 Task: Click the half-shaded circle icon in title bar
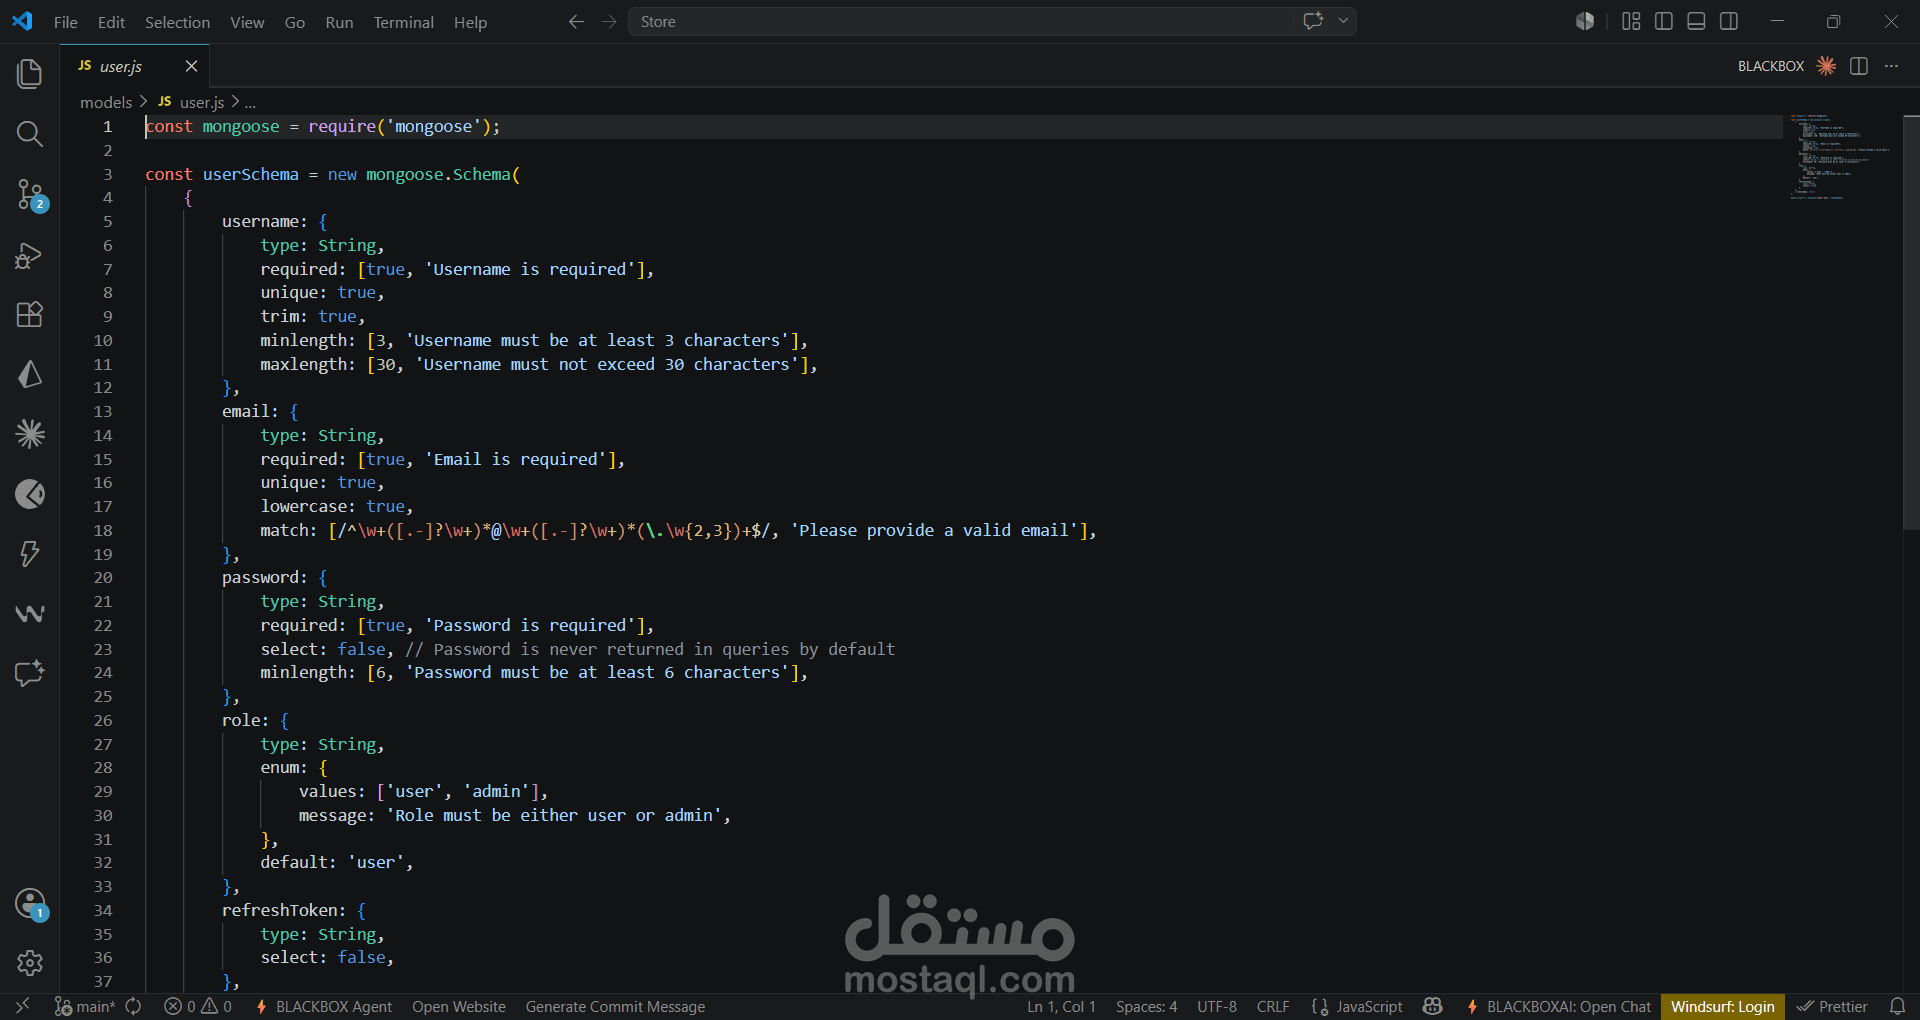click(1585, 21)
